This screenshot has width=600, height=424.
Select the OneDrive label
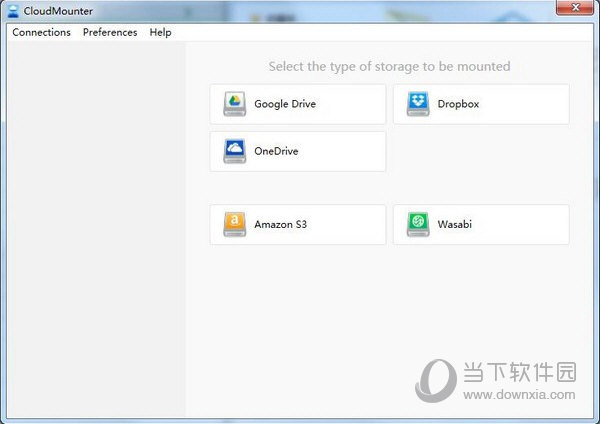(276, 151)
